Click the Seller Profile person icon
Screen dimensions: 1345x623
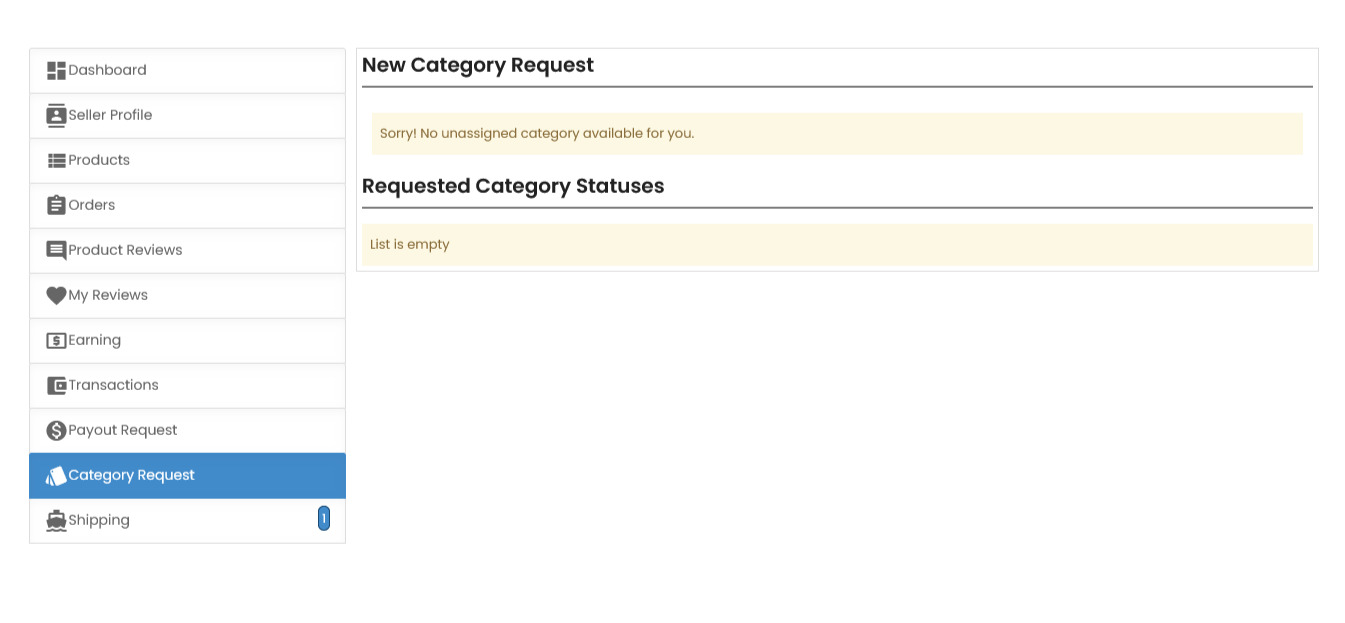[56, 116]
